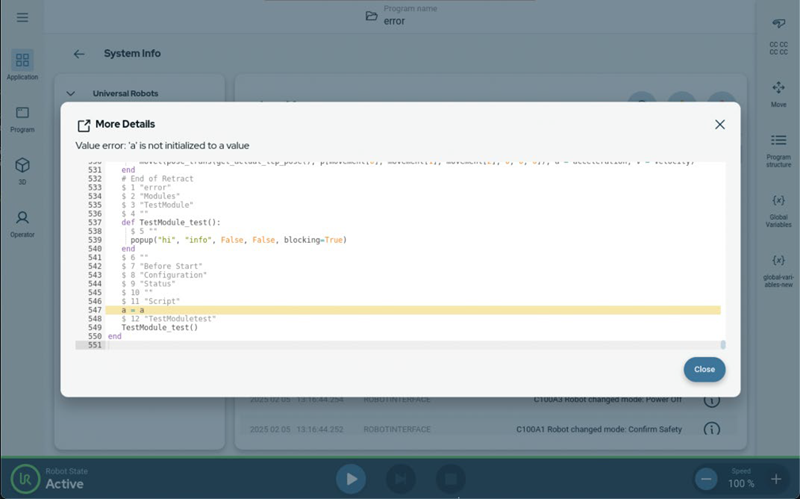Select the Operator screen
The width and height of the screenshot is (800, 499).
tap(22, 222)
